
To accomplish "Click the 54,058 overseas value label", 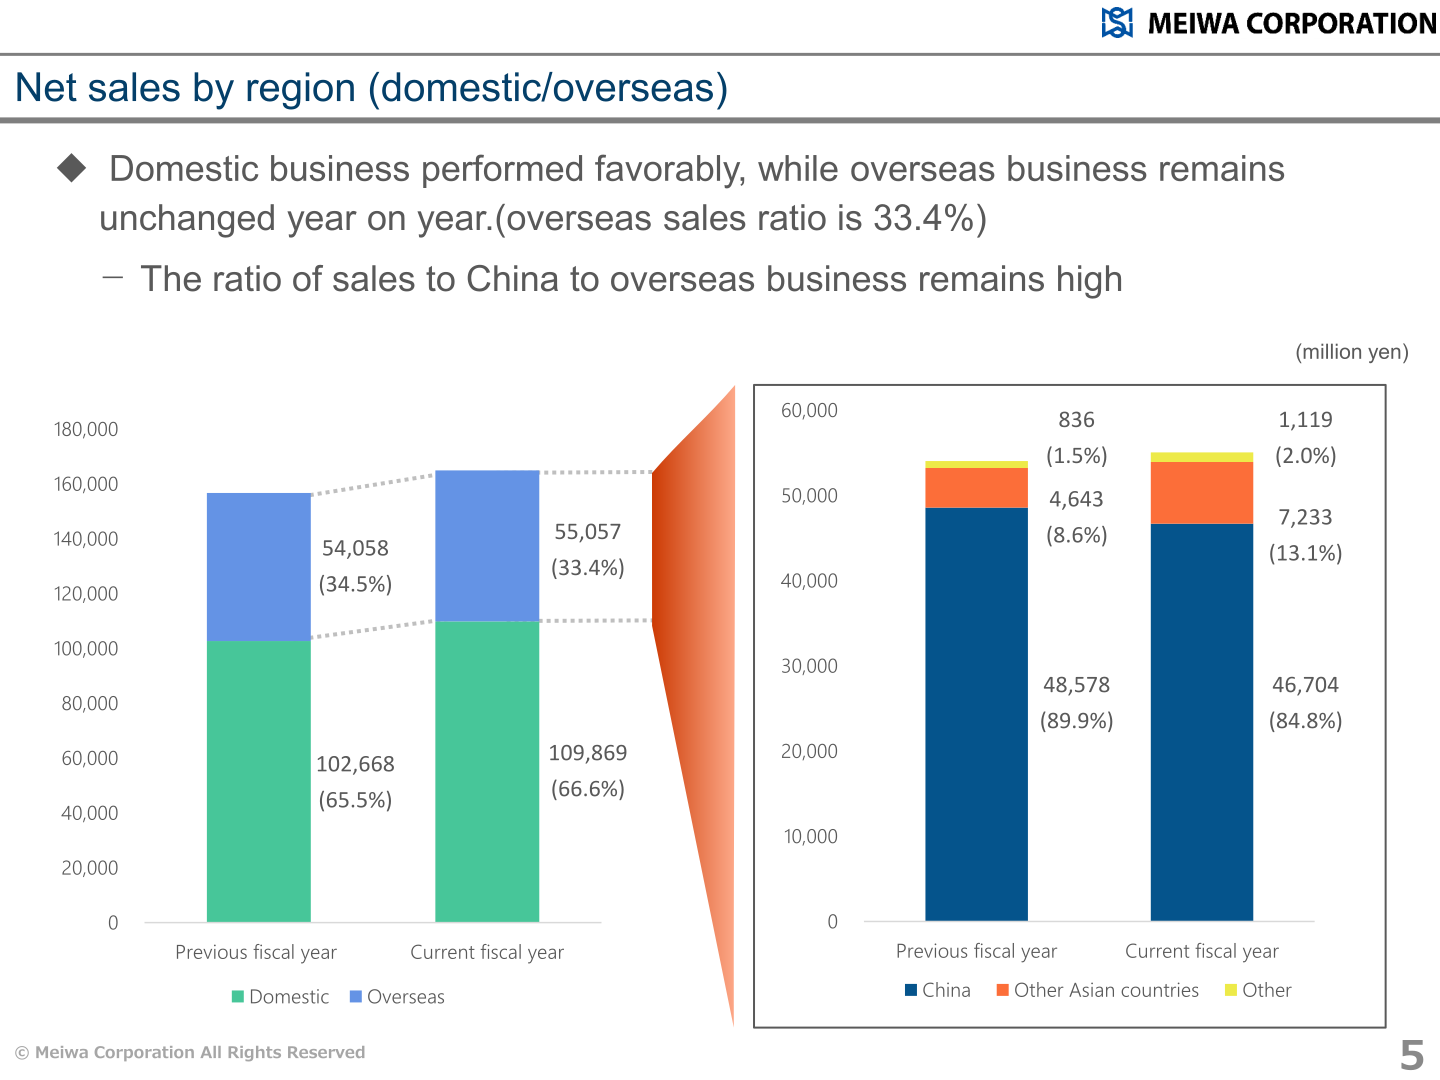I will (x=355, y=548).
